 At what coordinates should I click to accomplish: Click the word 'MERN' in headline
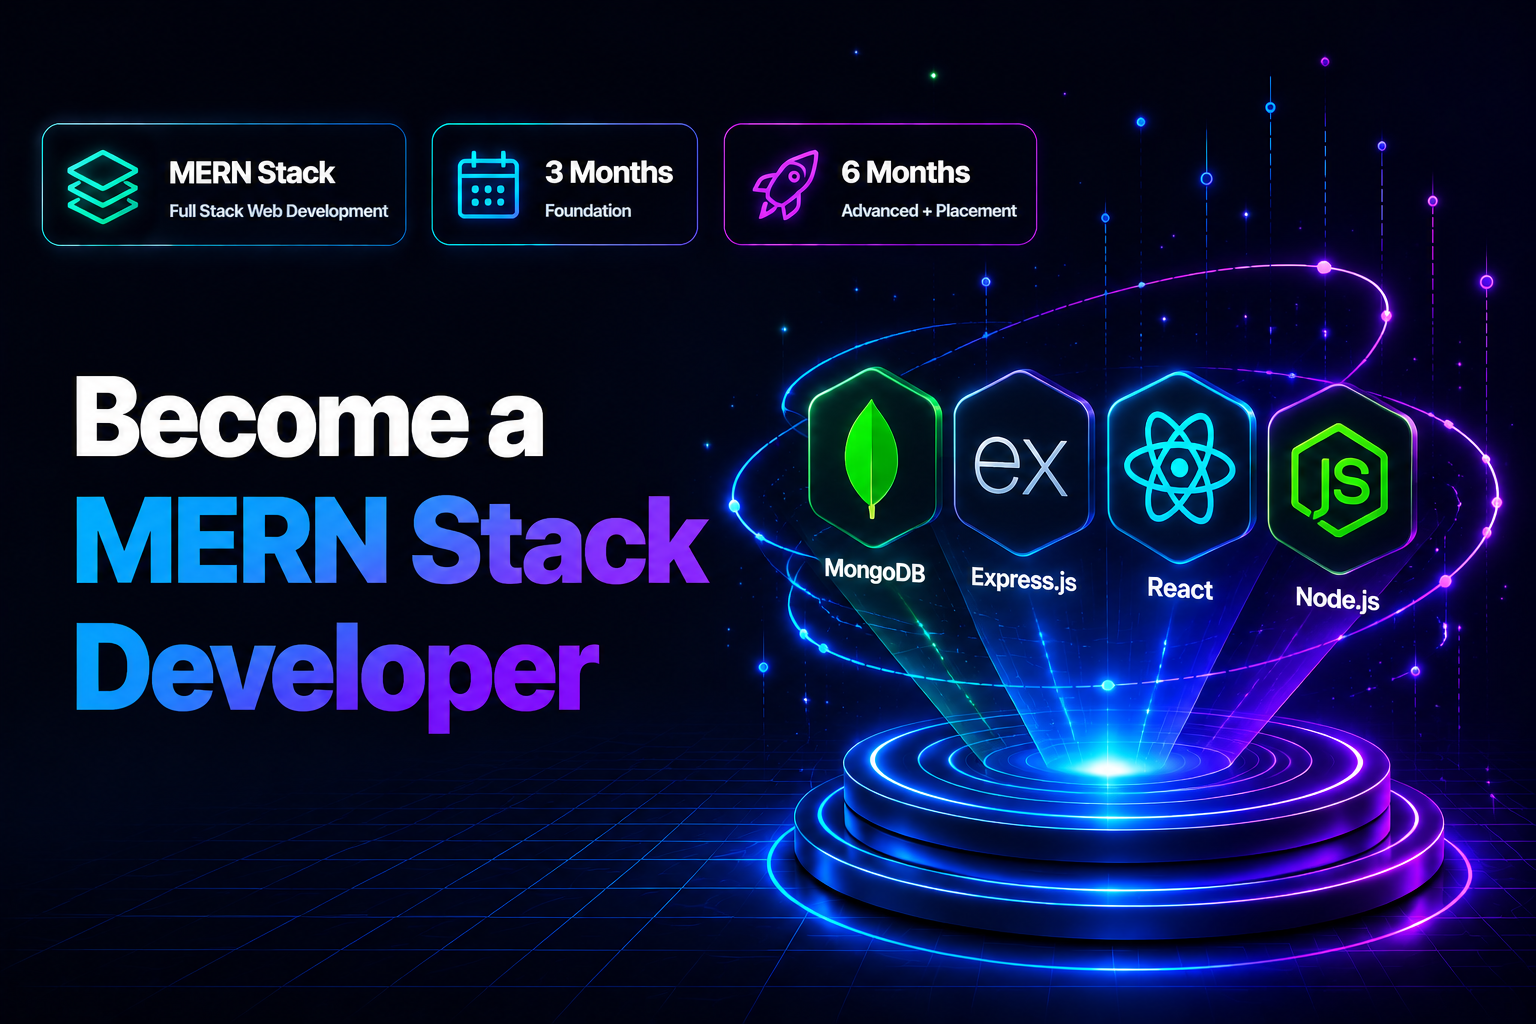[232, 541]
